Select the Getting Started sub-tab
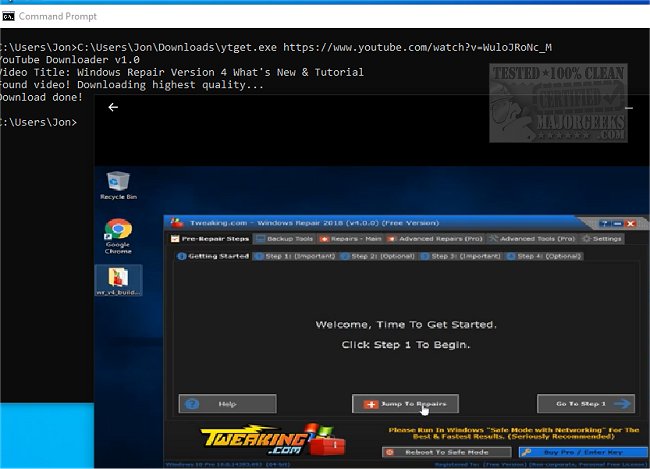Image resolution: width=650 pixels, height=469 pixels. pyautogui.click(x=213, y=256)
